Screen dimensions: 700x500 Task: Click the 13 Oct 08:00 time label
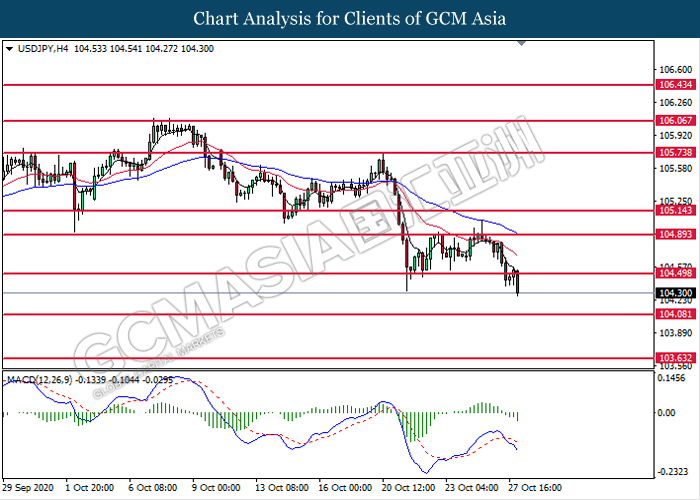282,488
